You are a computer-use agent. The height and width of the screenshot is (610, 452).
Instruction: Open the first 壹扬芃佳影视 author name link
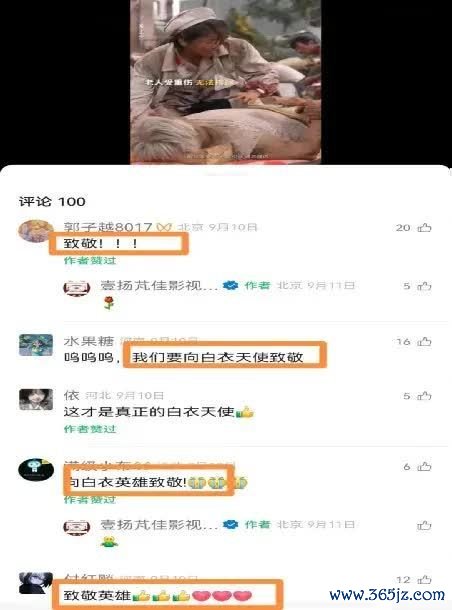(x=159, y=285)
